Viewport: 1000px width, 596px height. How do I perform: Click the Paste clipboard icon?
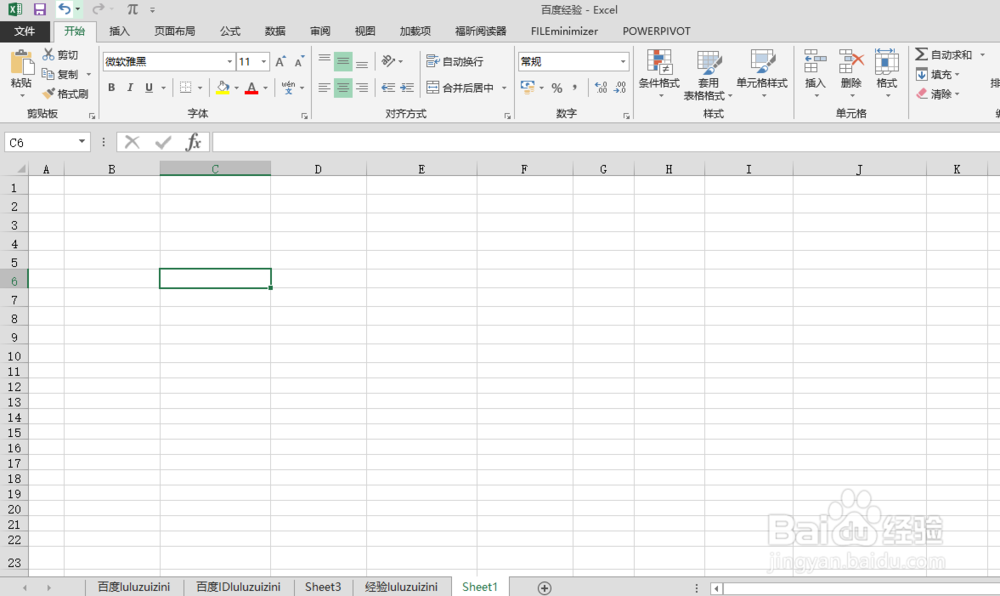(x=22, y=64)
